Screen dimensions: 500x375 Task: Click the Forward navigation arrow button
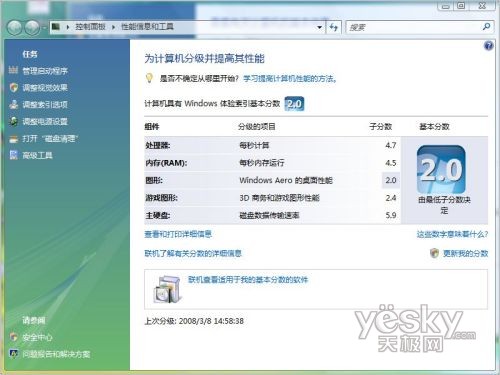tap(32, 27)
